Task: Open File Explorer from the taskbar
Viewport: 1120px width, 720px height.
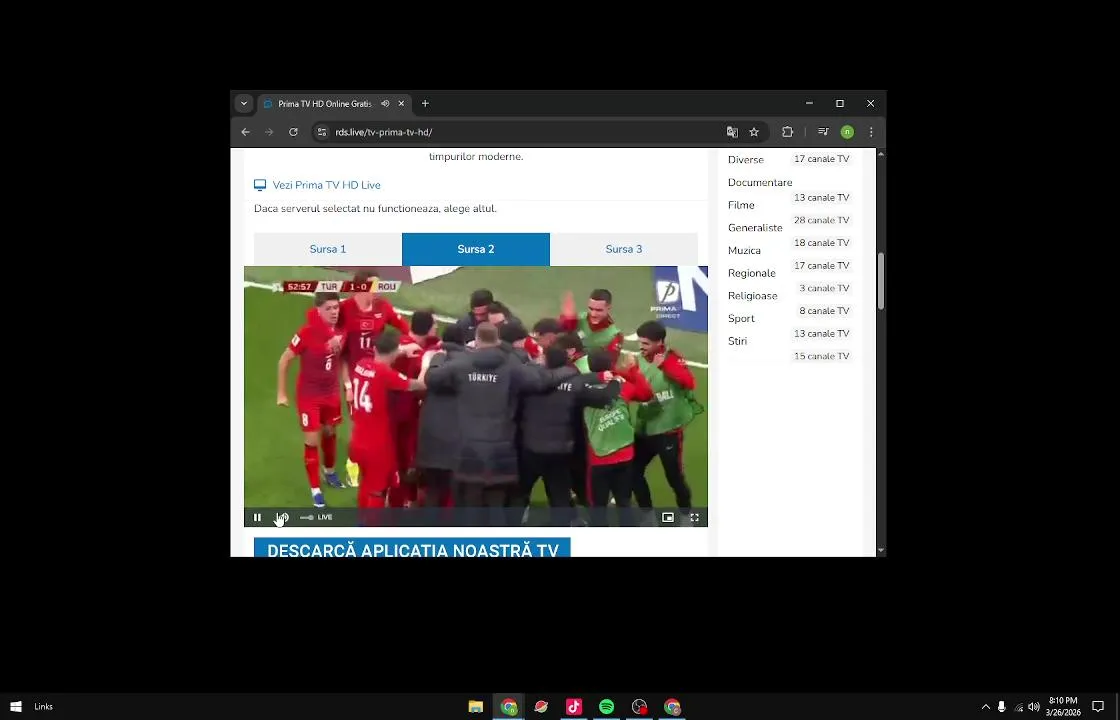Action: (476, 706)
